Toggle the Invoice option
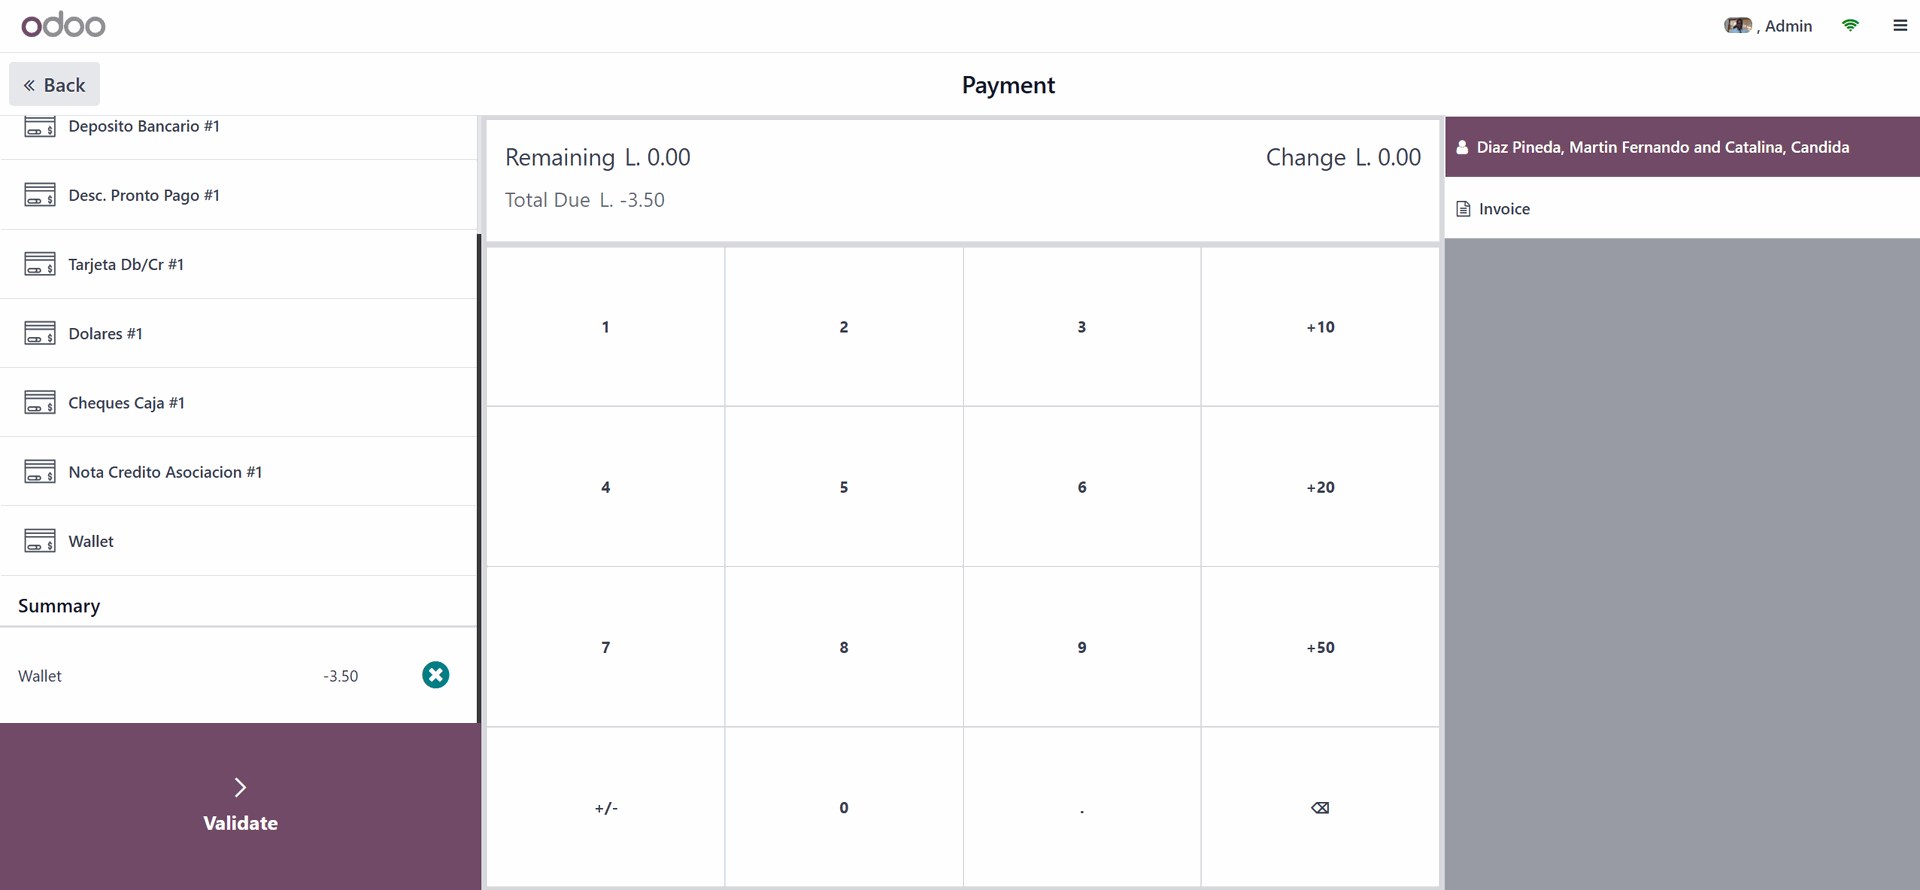Image resolution: width=1920 pixels, height=890 pixels. click(x=1494, y=209)
